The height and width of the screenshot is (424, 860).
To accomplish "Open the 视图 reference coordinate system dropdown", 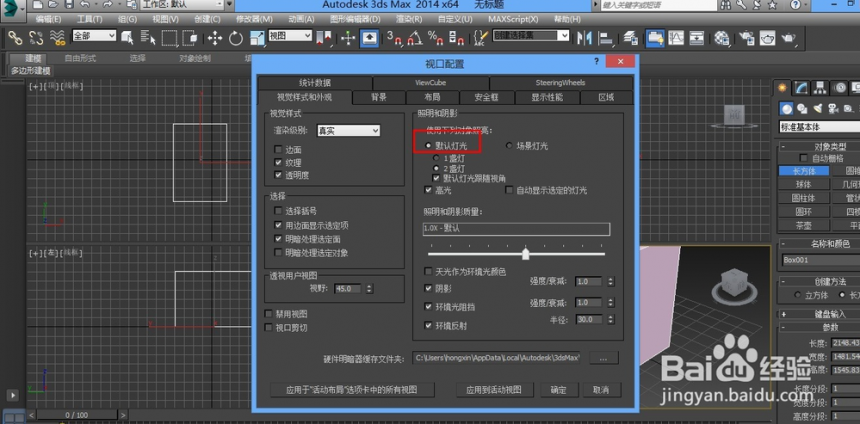I will (x=290, y=36).
